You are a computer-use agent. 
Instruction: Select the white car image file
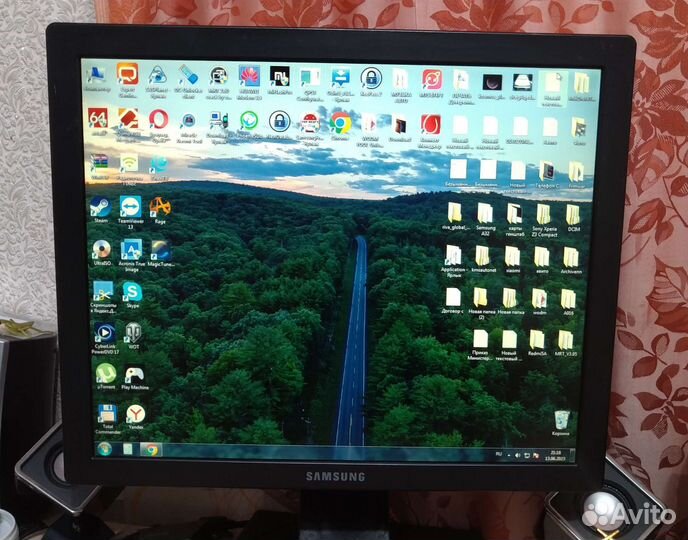click(523, 86)
